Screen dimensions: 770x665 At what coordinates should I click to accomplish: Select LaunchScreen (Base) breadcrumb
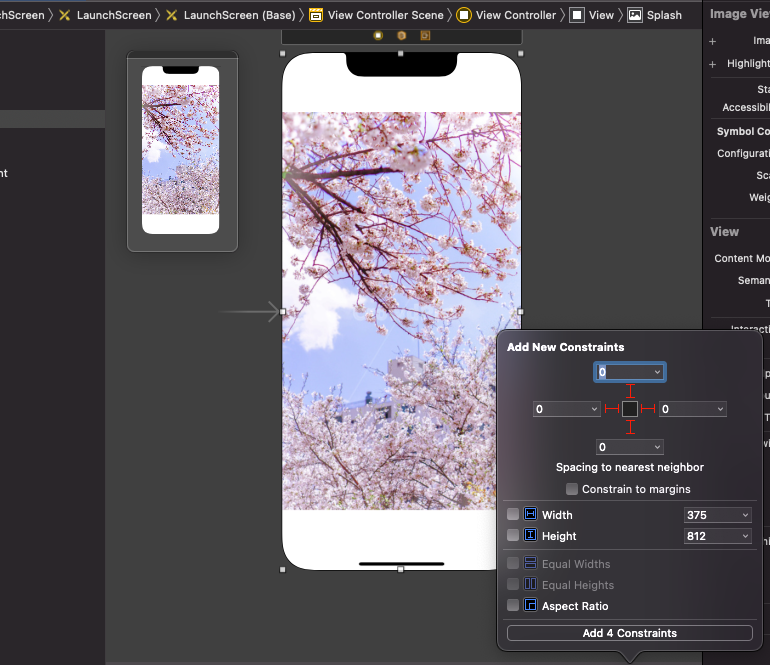[240, 15]
